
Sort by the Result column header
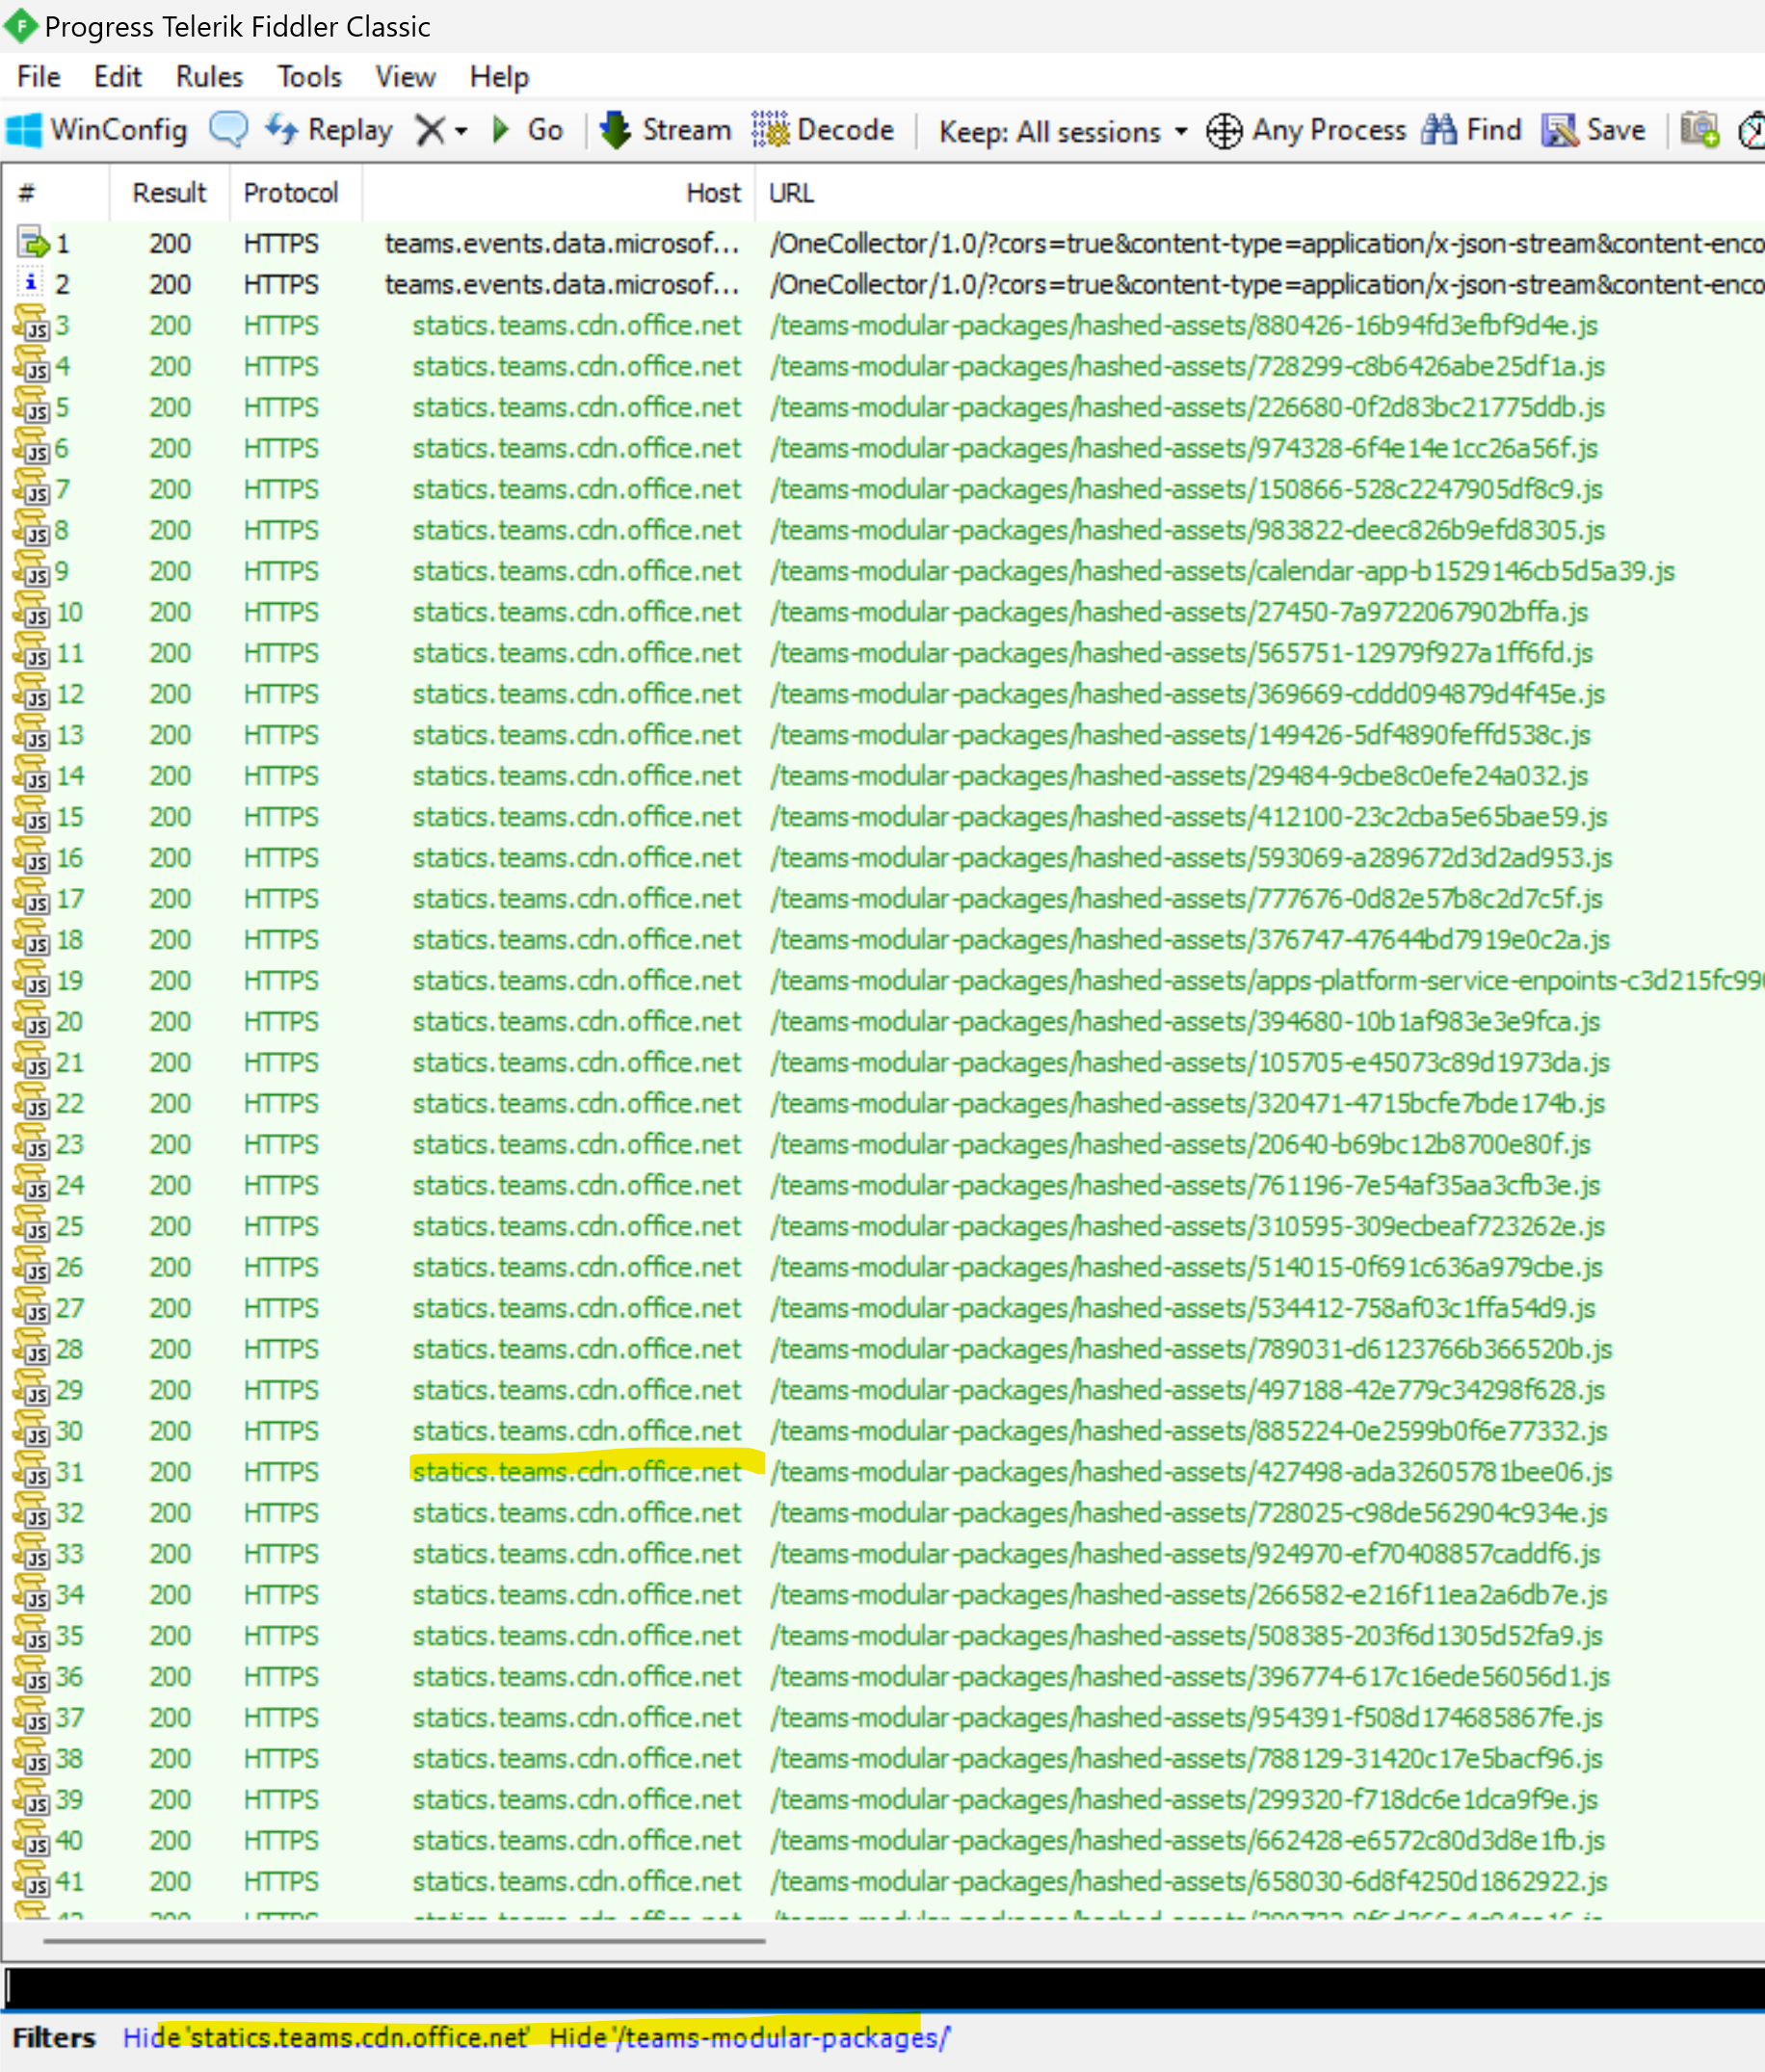pyautogui.click(x=169, y=193)
